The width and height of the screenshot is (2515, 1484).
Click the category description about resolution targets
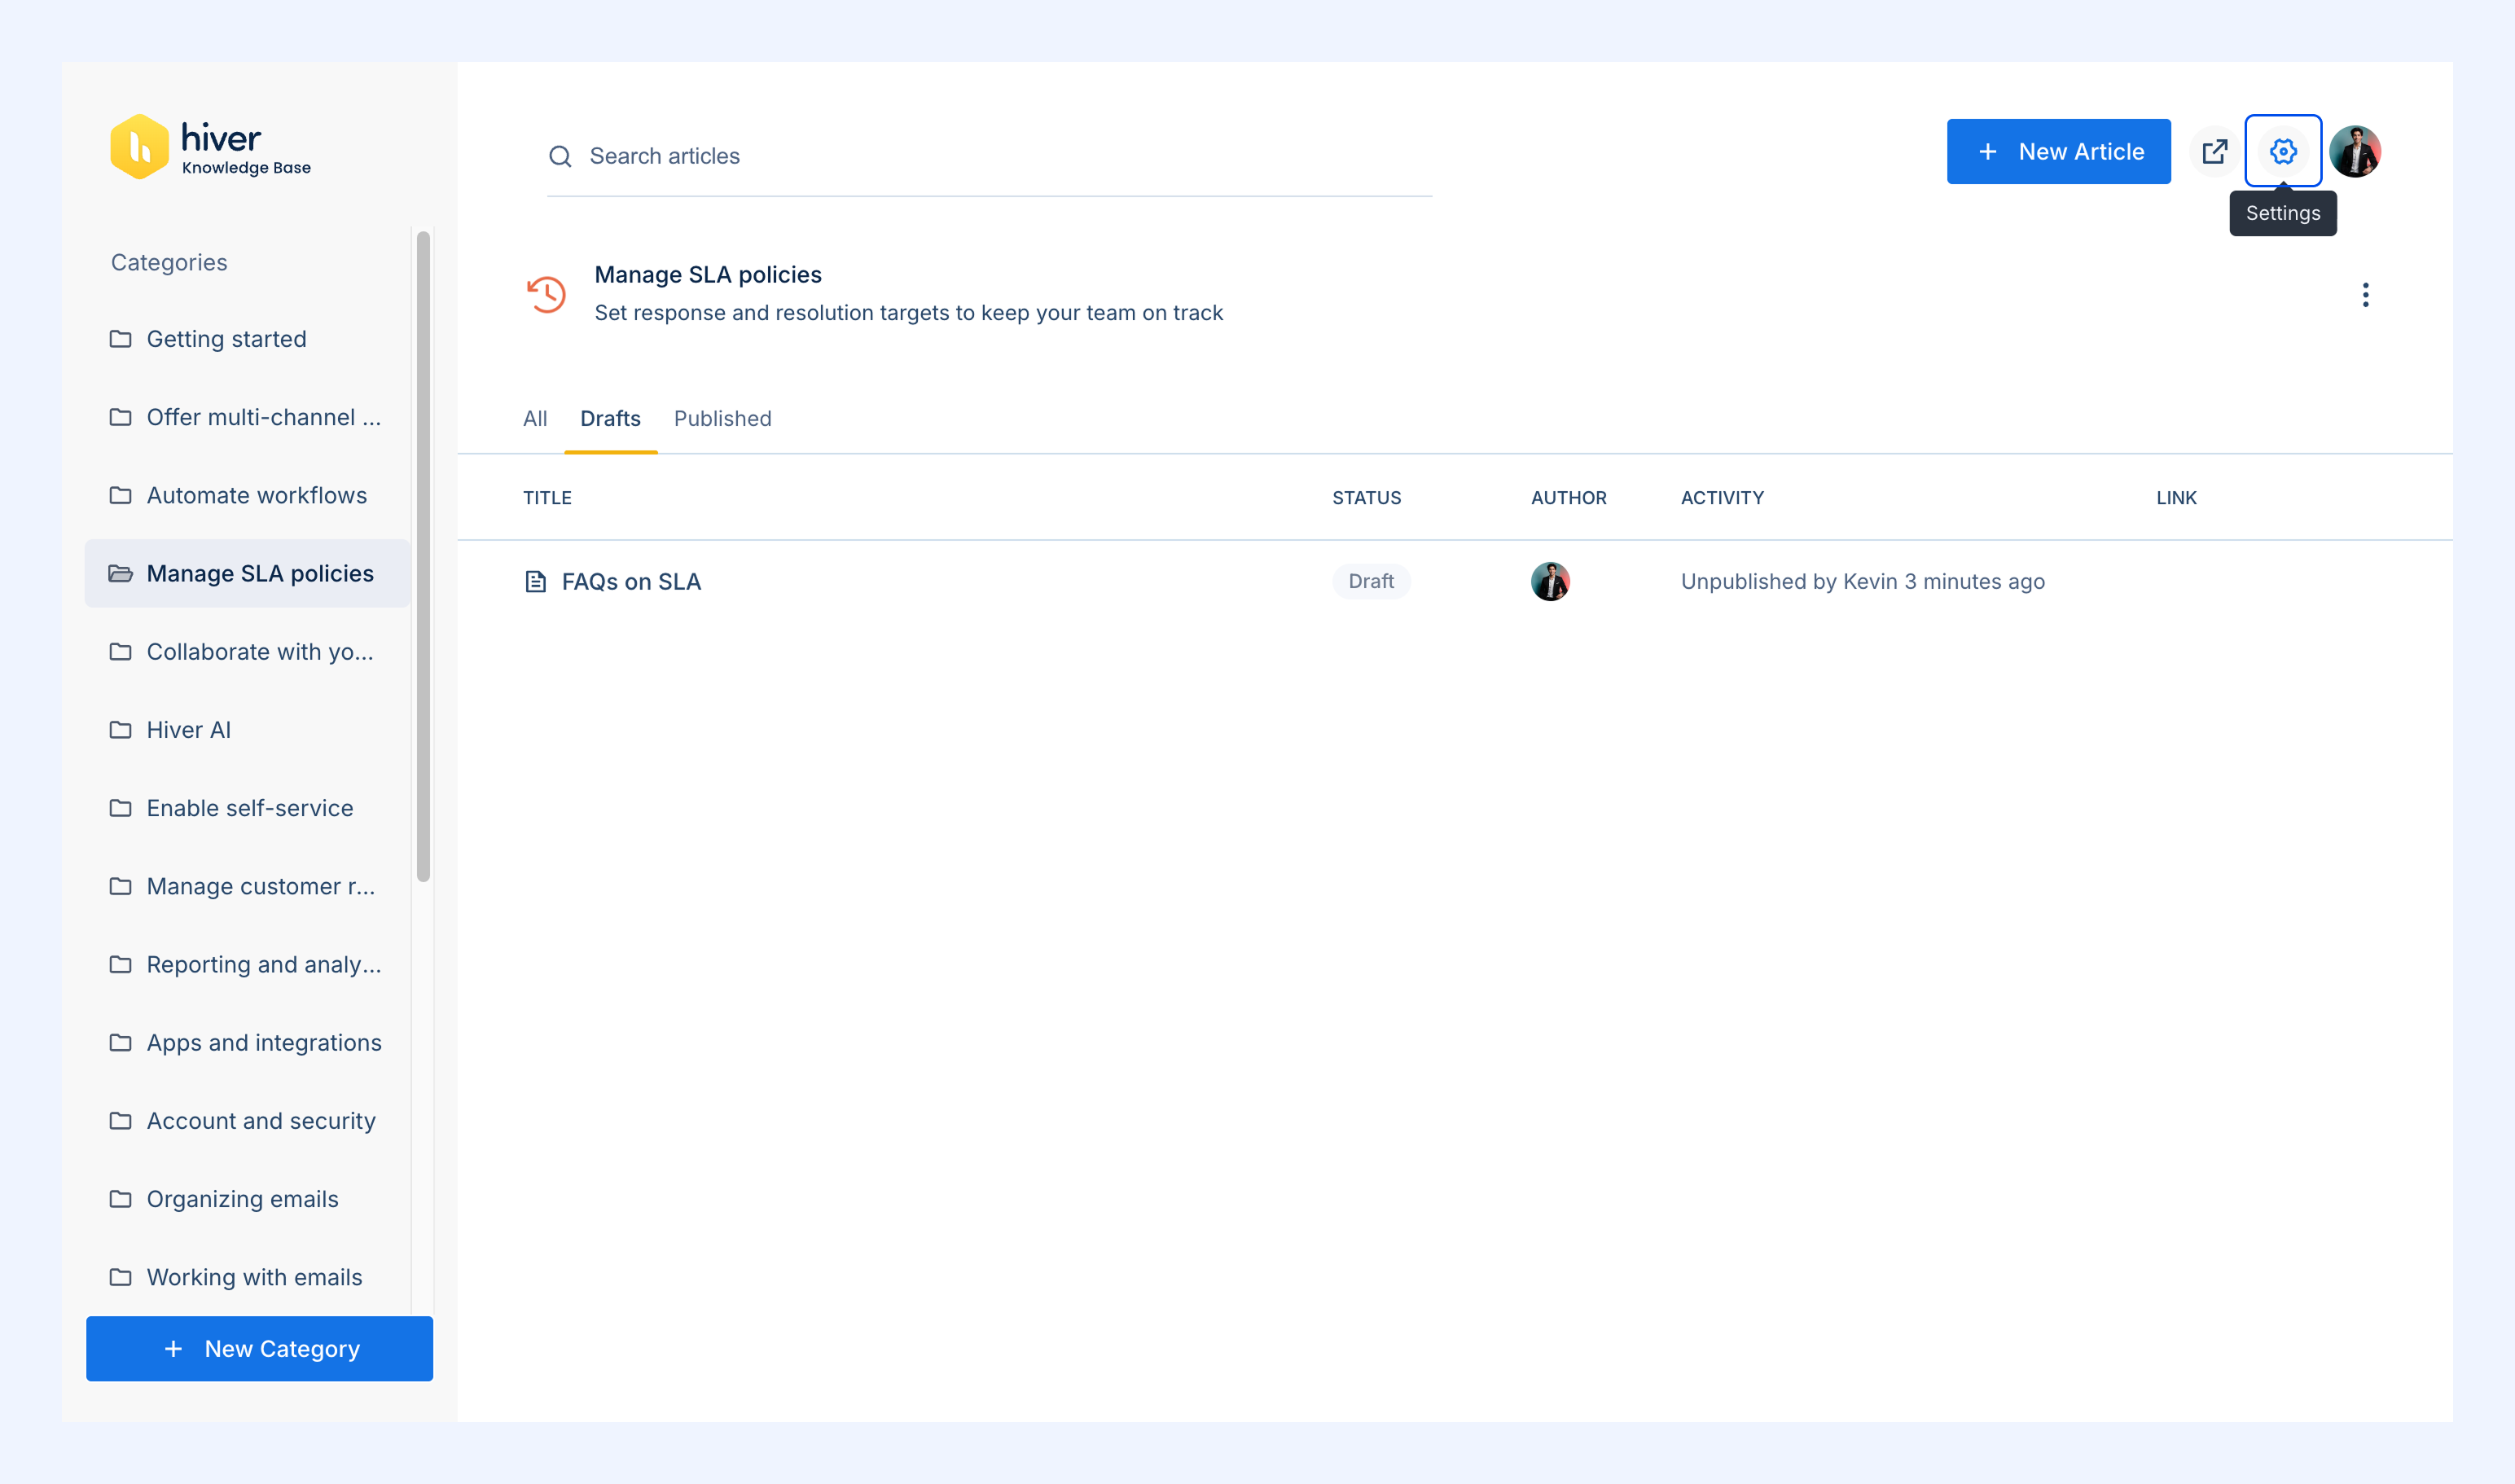coord(908,313)
